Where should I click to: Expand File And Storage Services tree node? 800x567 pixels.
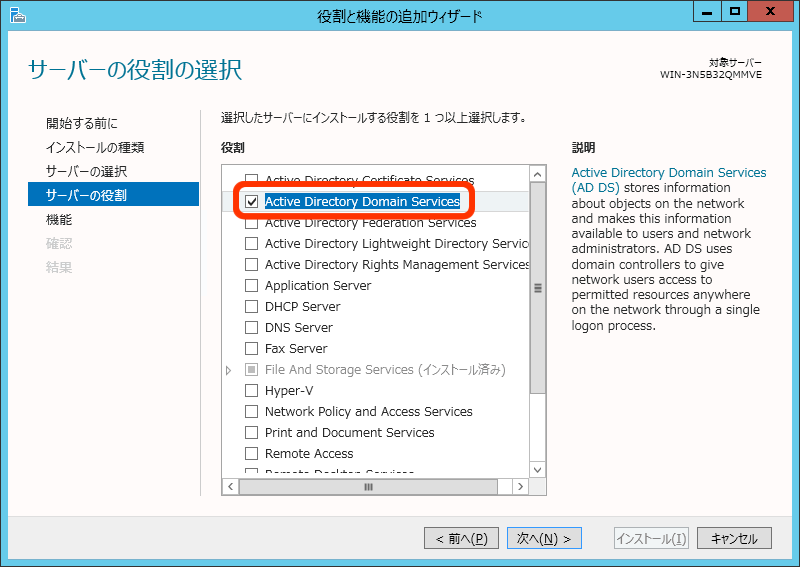tap(229, 370)
